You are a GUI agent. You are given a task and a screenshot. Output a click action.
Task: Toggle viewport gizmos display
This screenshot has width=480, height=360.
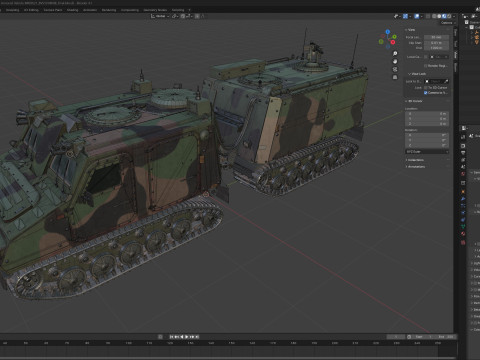click(x=405, y=16)
